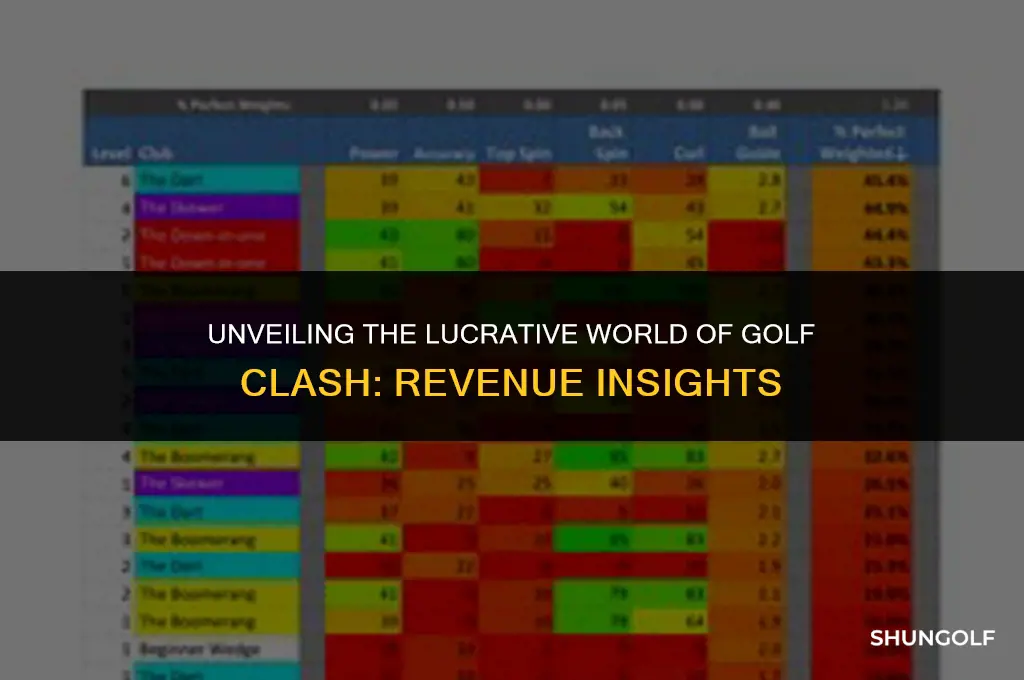The width and height of the screenshot is (1024, 680).
Task: Click the yellow "Clash: Revenue Insights" text
Action: pos(511,382)
